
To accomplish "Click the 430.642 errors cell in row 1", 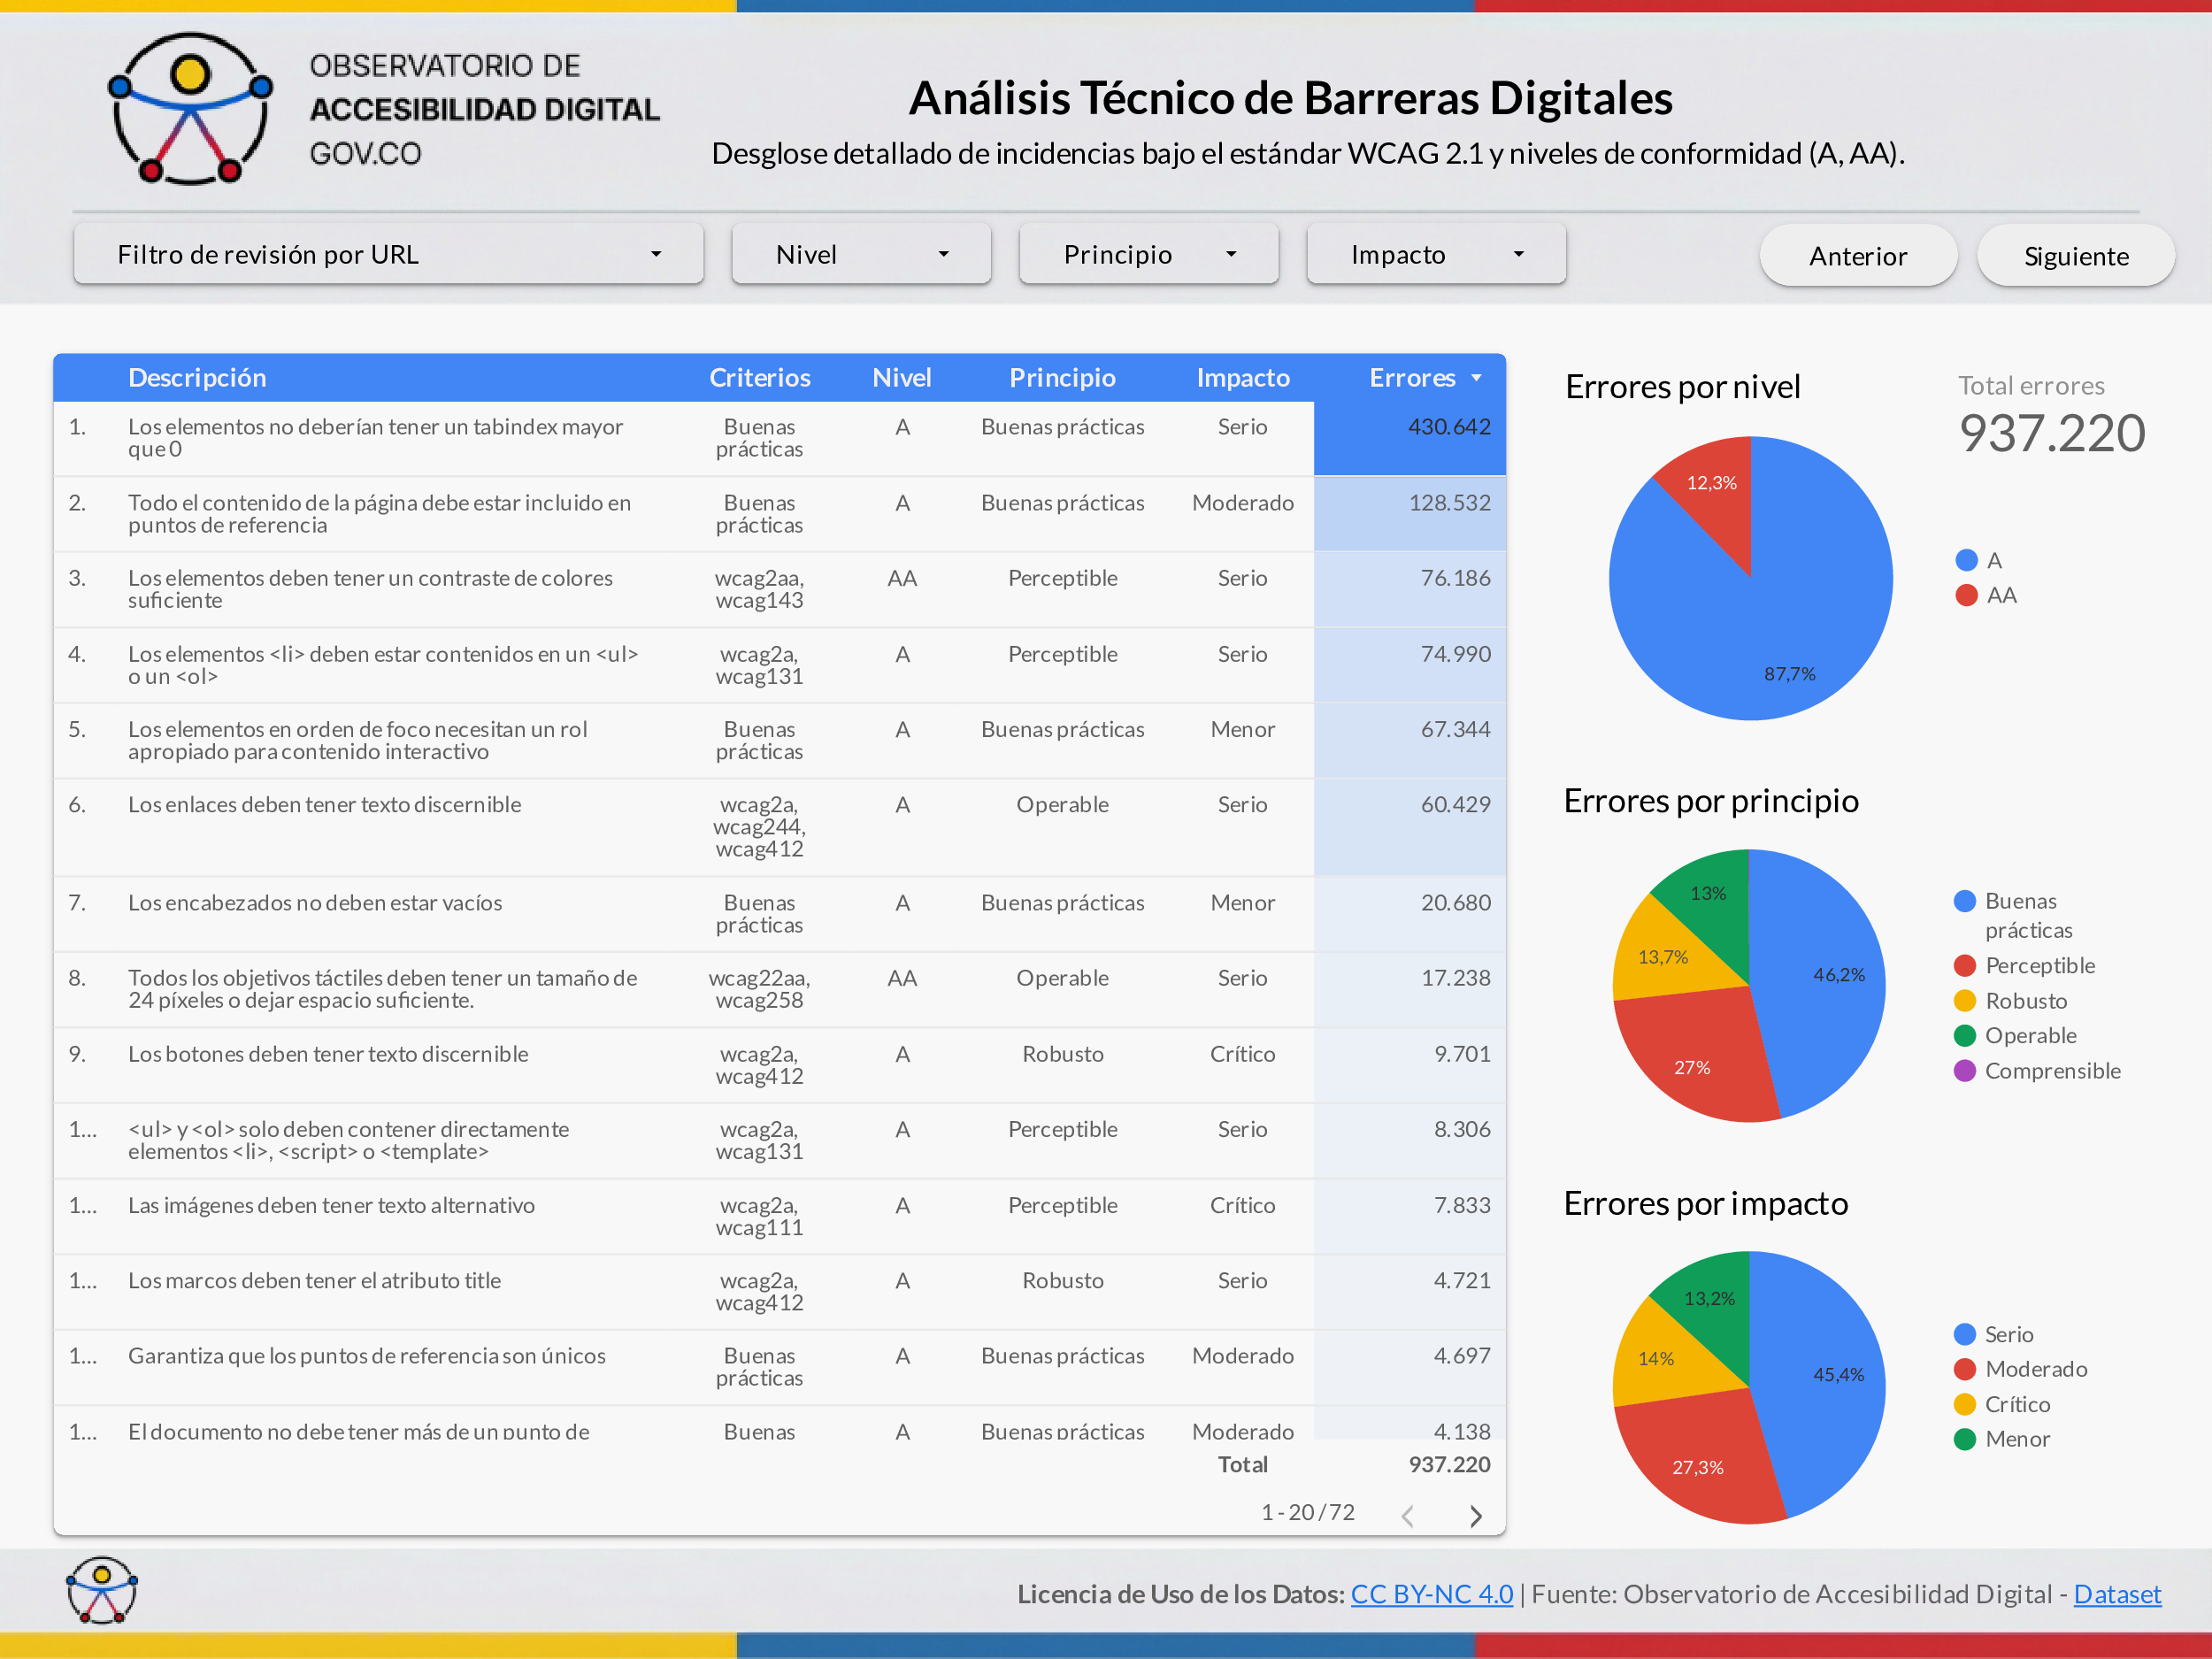I will click(x=1410, y=438).
